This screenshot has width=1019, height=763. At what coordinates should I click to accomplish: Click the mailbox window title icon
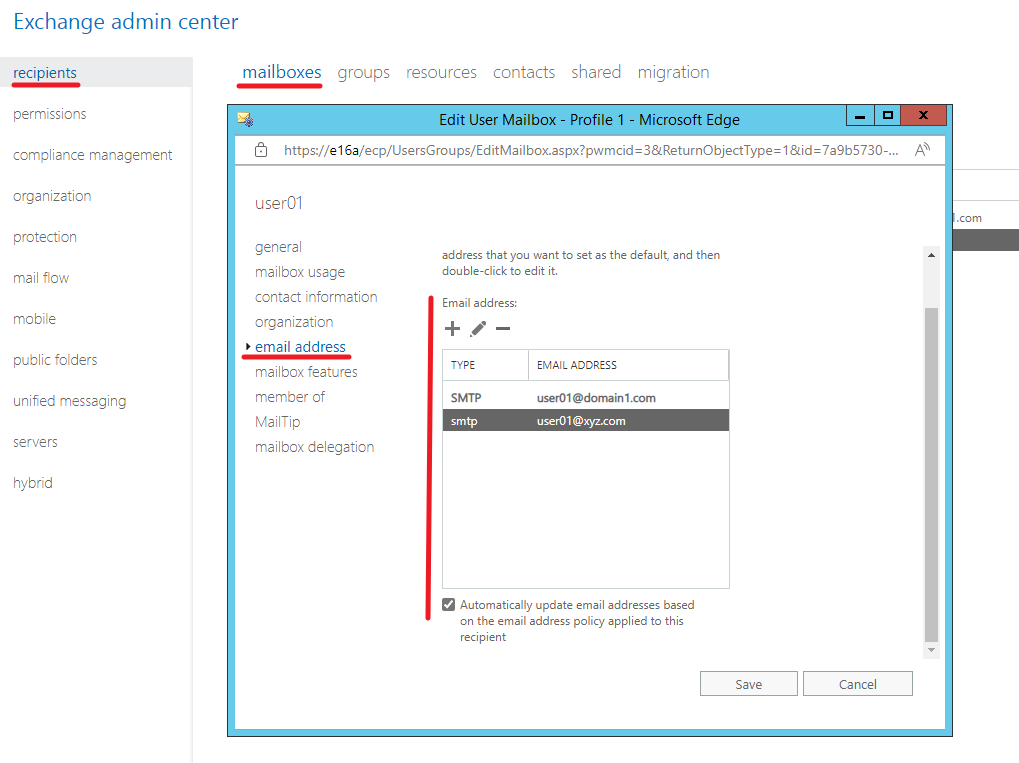245,120
